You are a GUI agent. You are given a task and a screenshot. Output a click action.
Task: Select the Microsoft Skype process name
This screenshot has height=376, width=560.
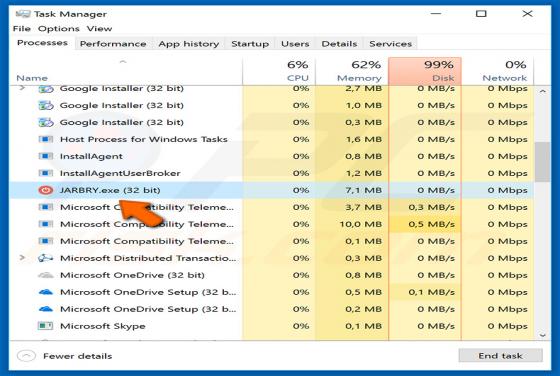(103, 326)
